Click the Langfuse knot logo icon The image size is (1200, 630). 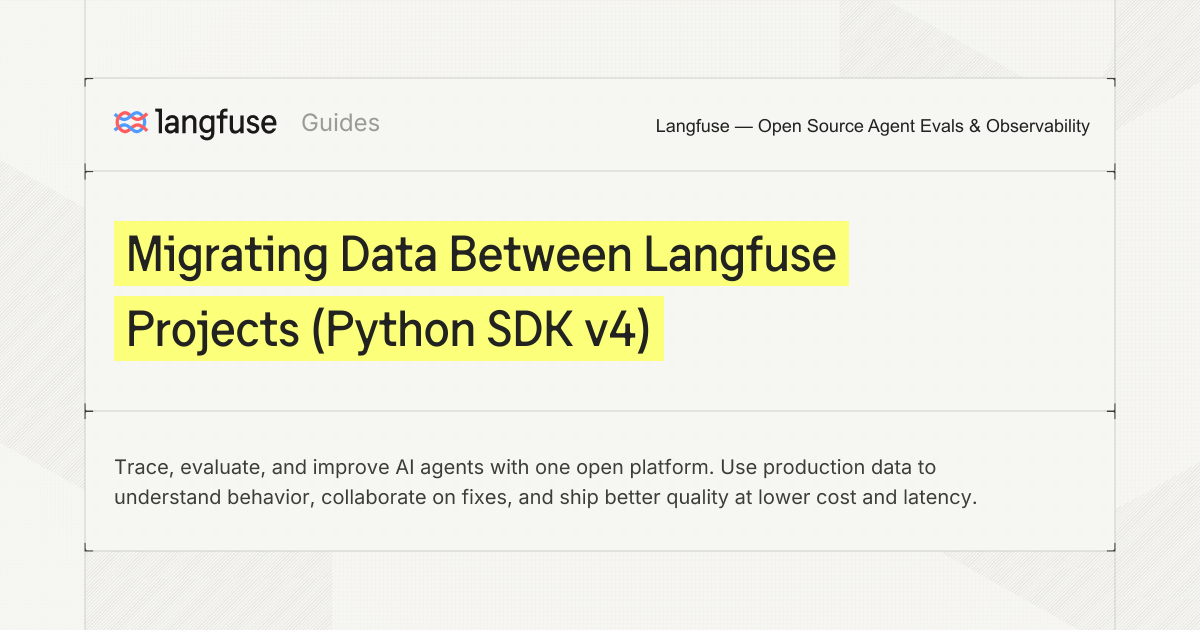tap(131, 123)
